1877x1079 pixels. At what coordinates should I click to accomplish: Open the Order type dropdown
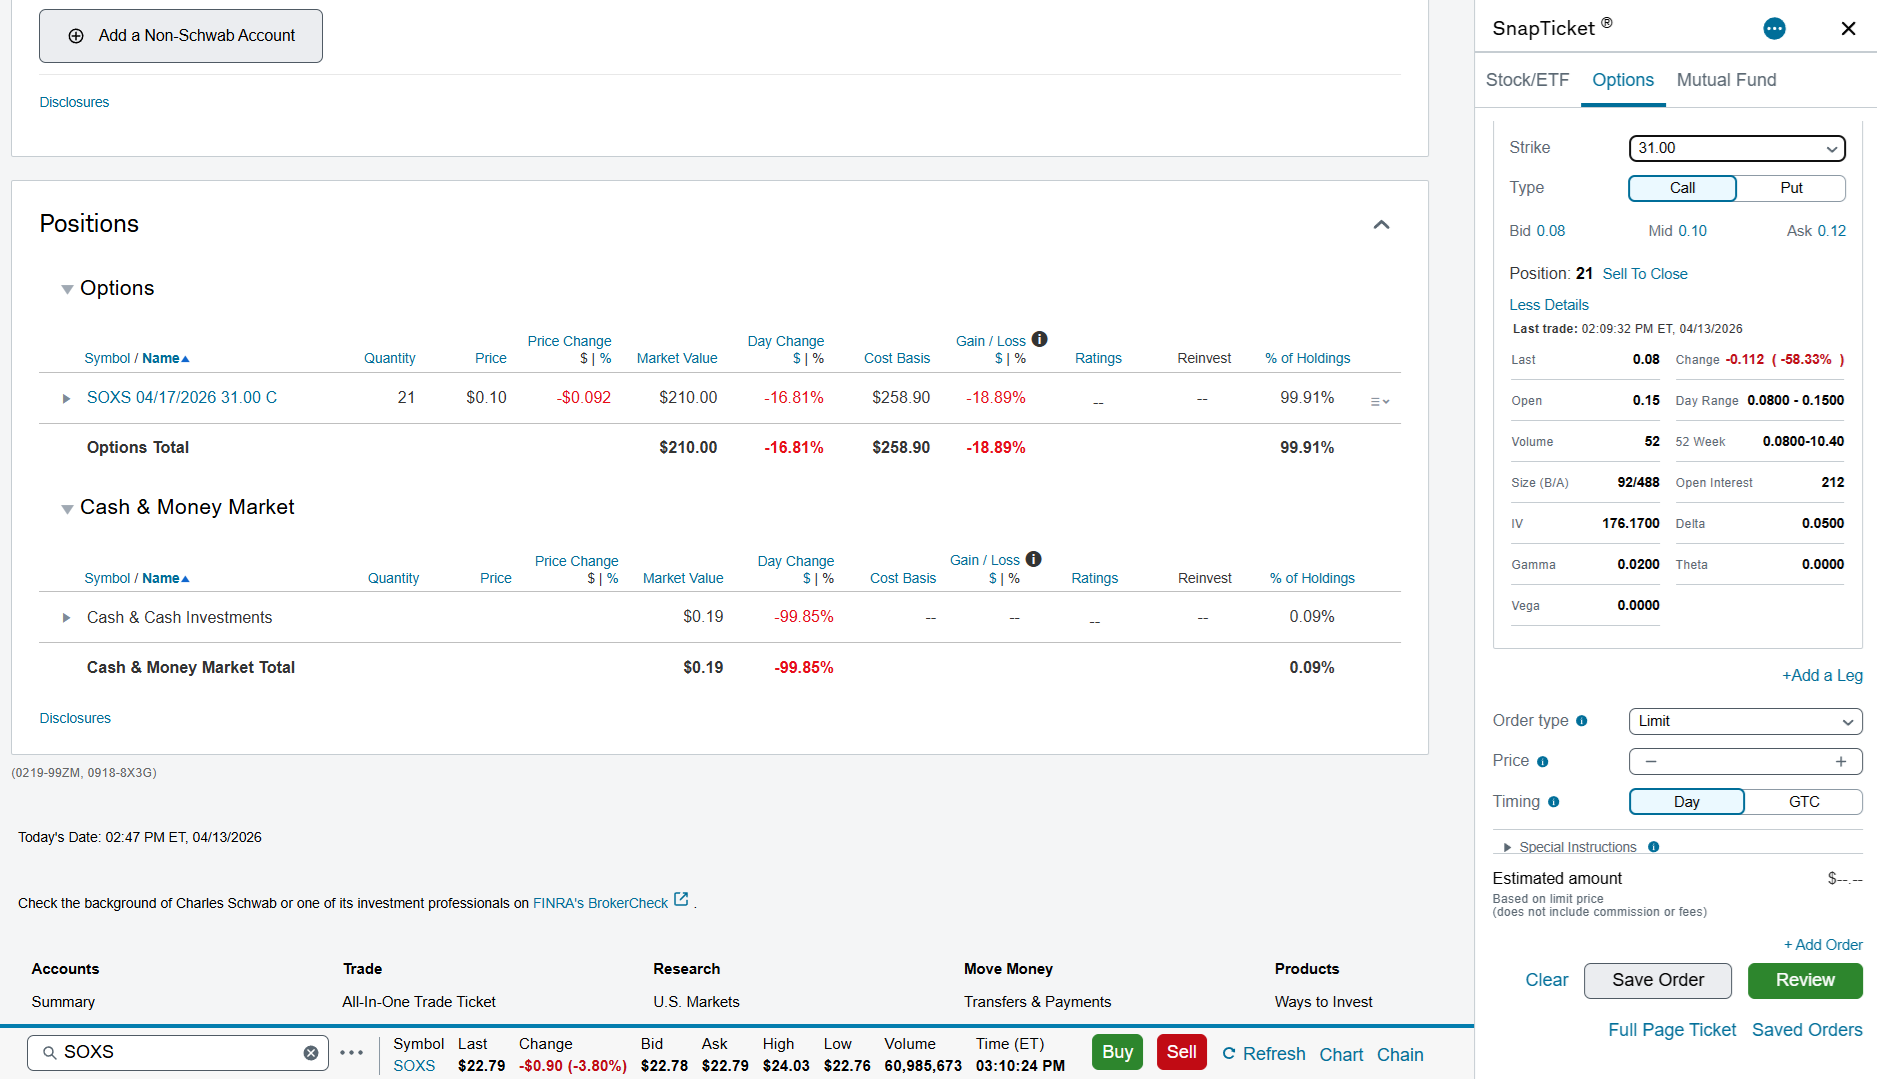[x=1746, y=721]
